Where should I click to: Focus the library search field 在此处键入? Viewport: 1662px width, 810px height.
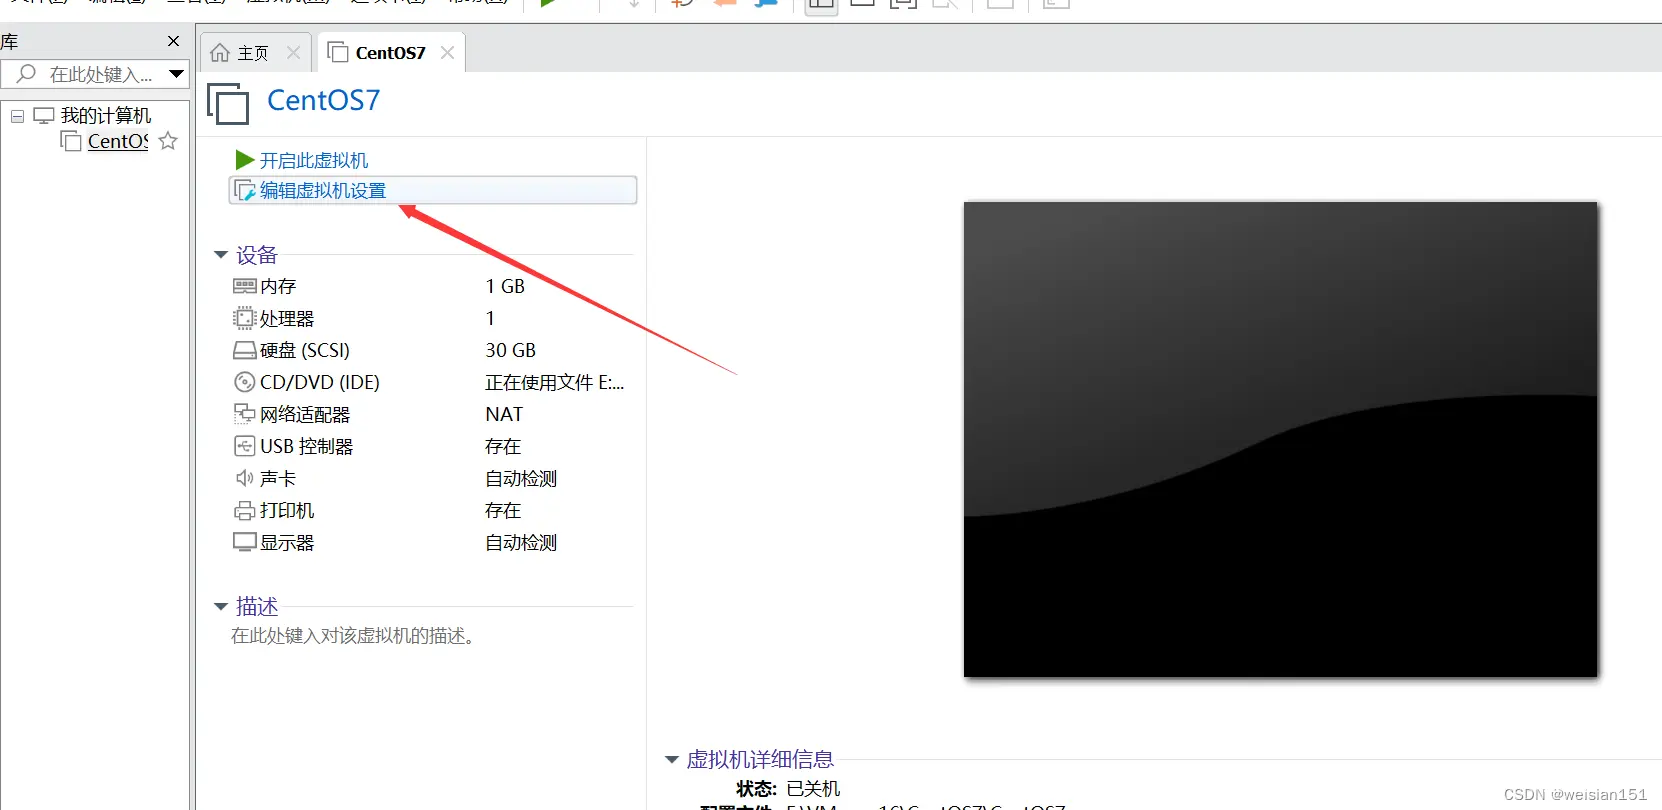[x=100, y=74]
